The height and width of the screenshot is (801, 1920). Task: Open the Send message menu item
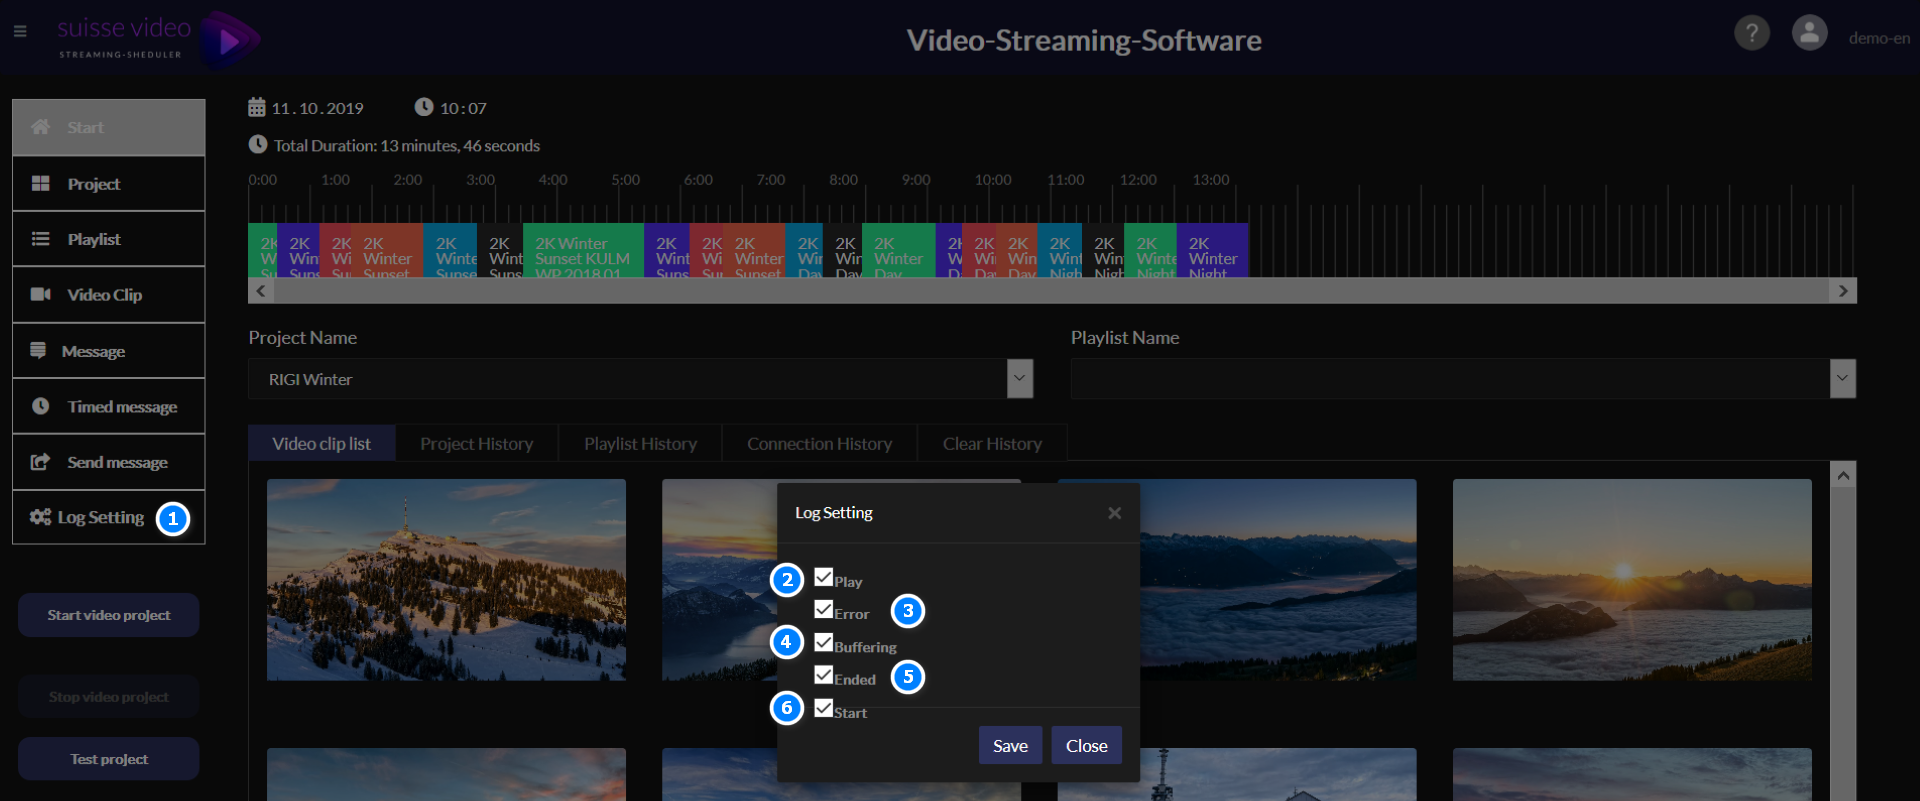tap(109, 462)
